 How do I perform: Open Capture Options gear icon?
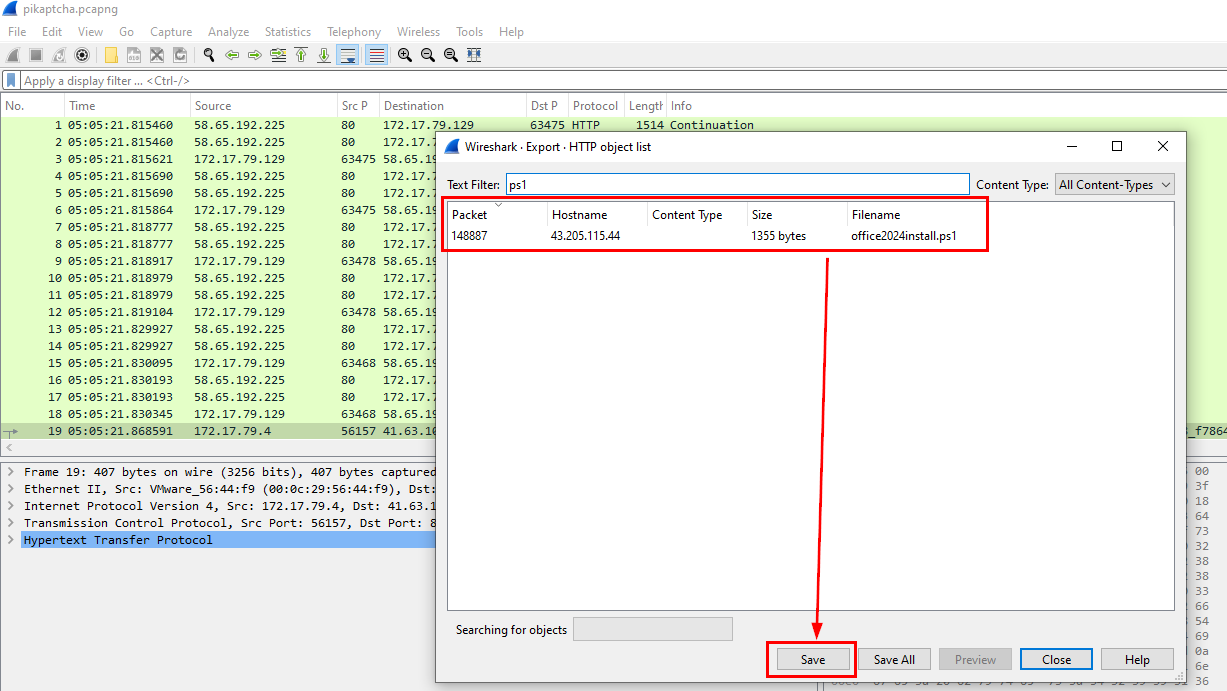tap(82, 55)
